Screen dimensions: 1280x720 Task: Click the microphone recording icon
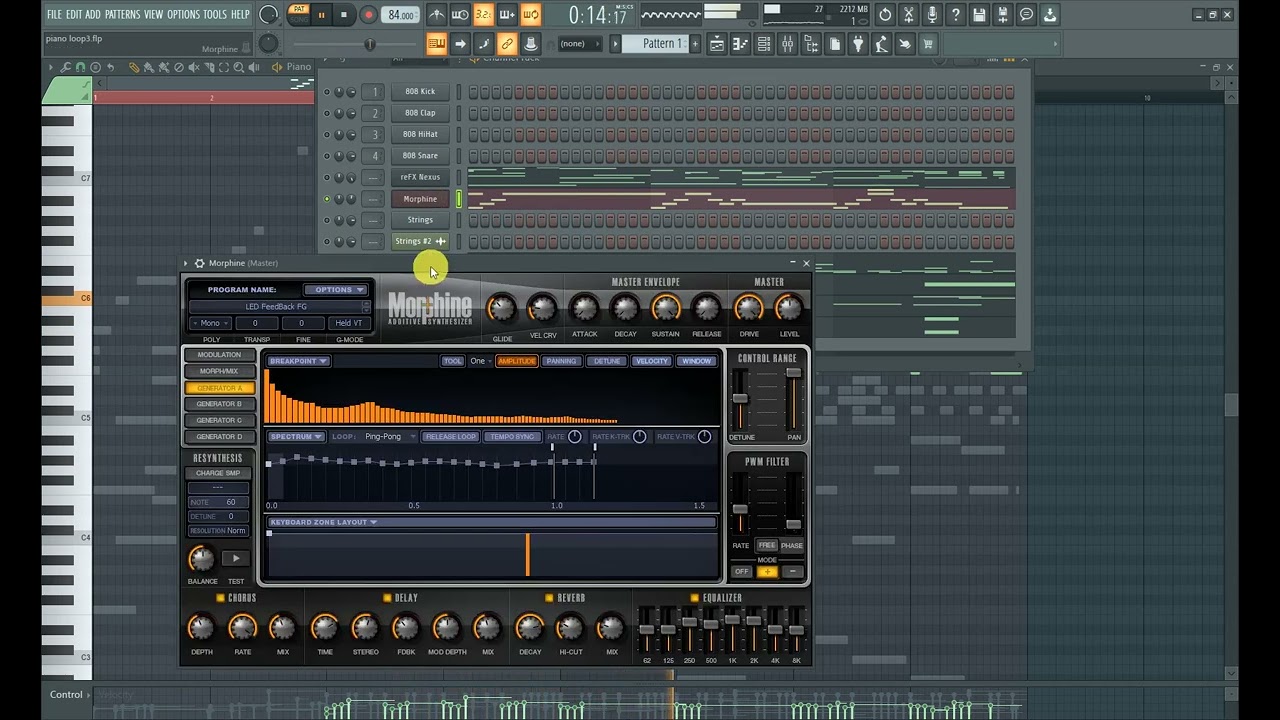[932, 15]
